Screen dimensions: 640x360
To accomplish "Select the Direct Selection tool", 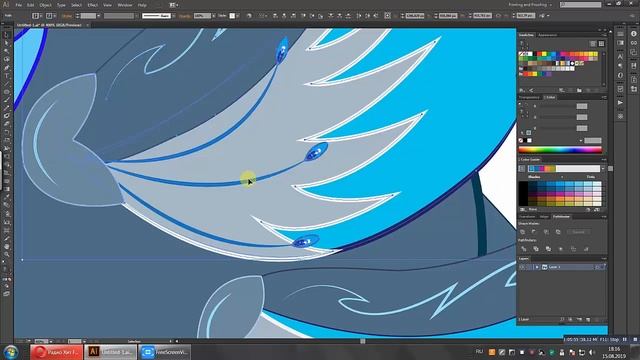I will pyautogui.click(x=6, y=43).
